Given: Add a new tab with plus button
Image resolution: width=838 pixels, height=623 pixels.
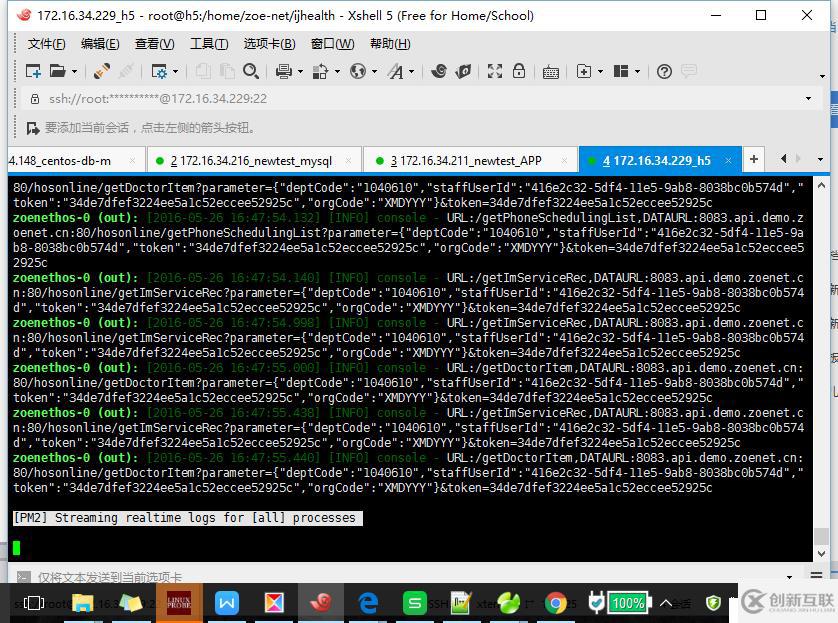Looking at the screenshot, I should click(754, 159).
